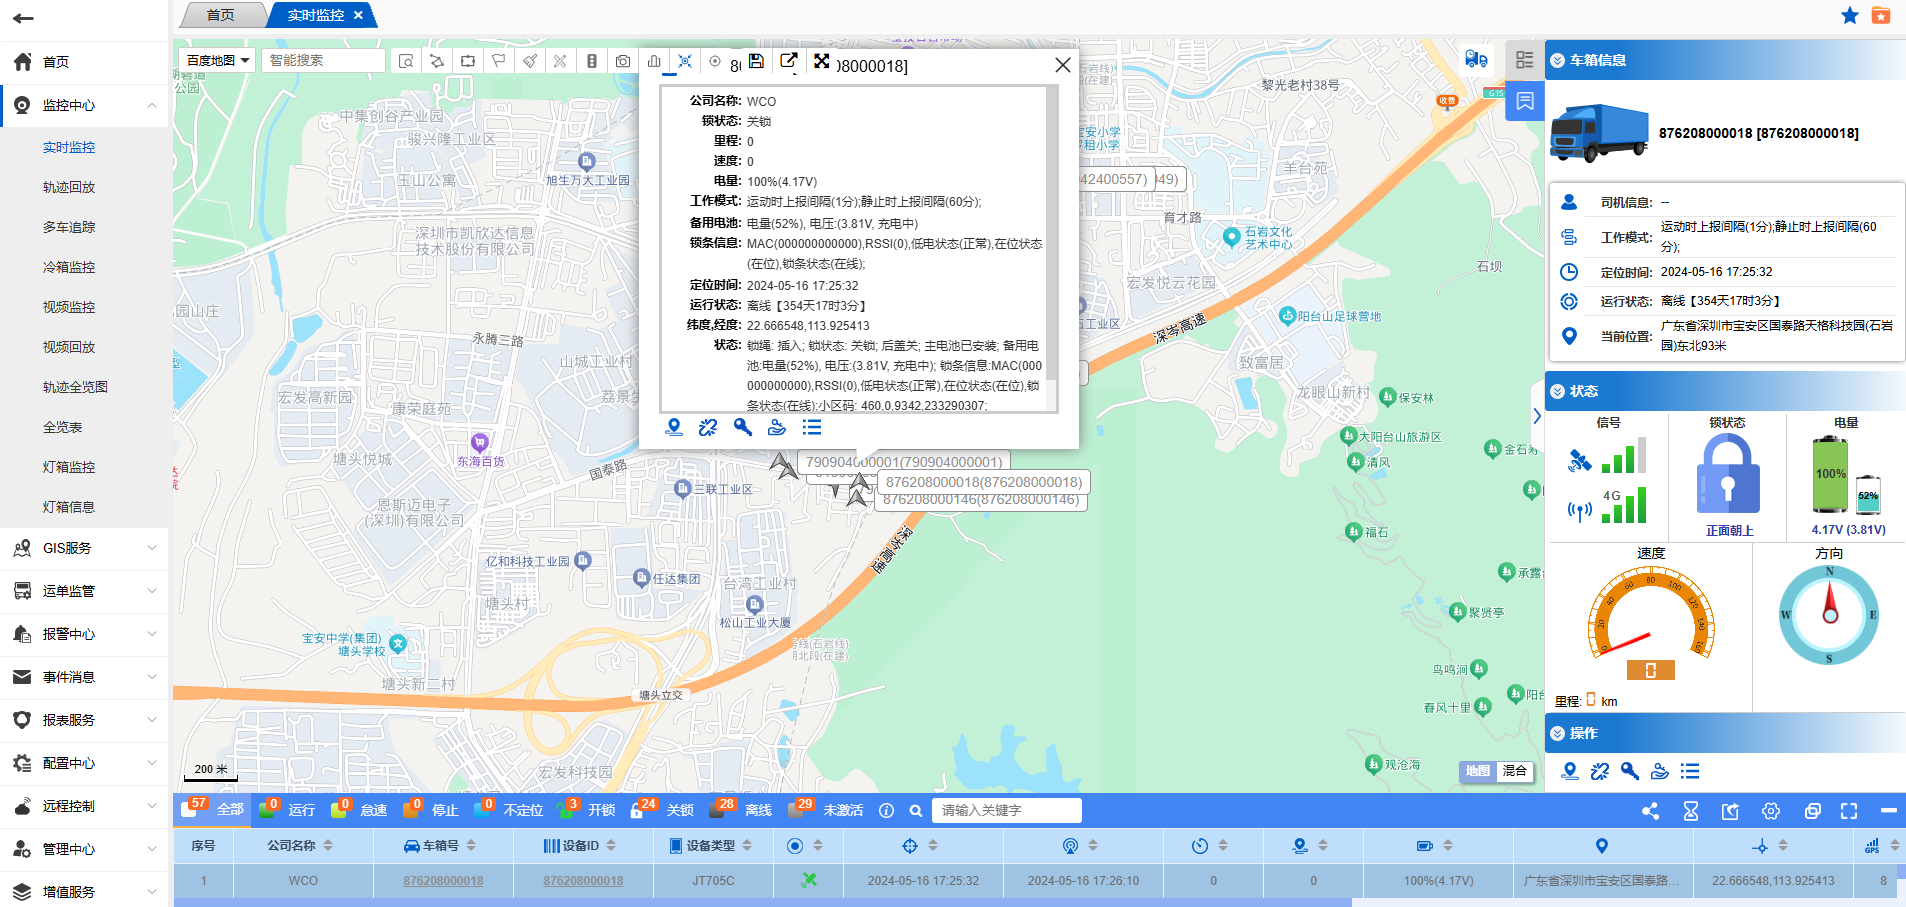Click the fullscreen icon in the list toolbar

click(1849, 811)
